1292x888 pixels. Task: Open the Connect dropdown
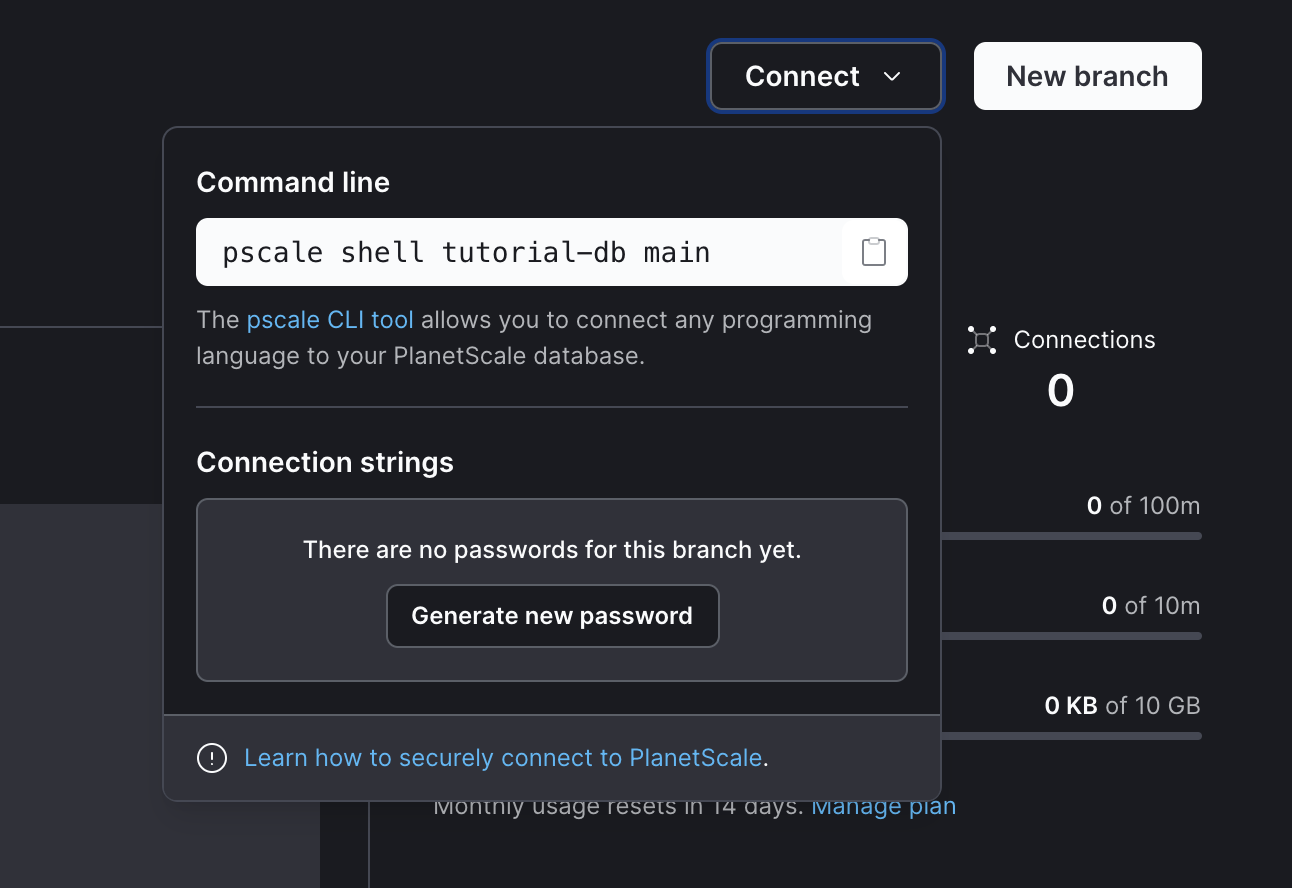click(825, 76)
